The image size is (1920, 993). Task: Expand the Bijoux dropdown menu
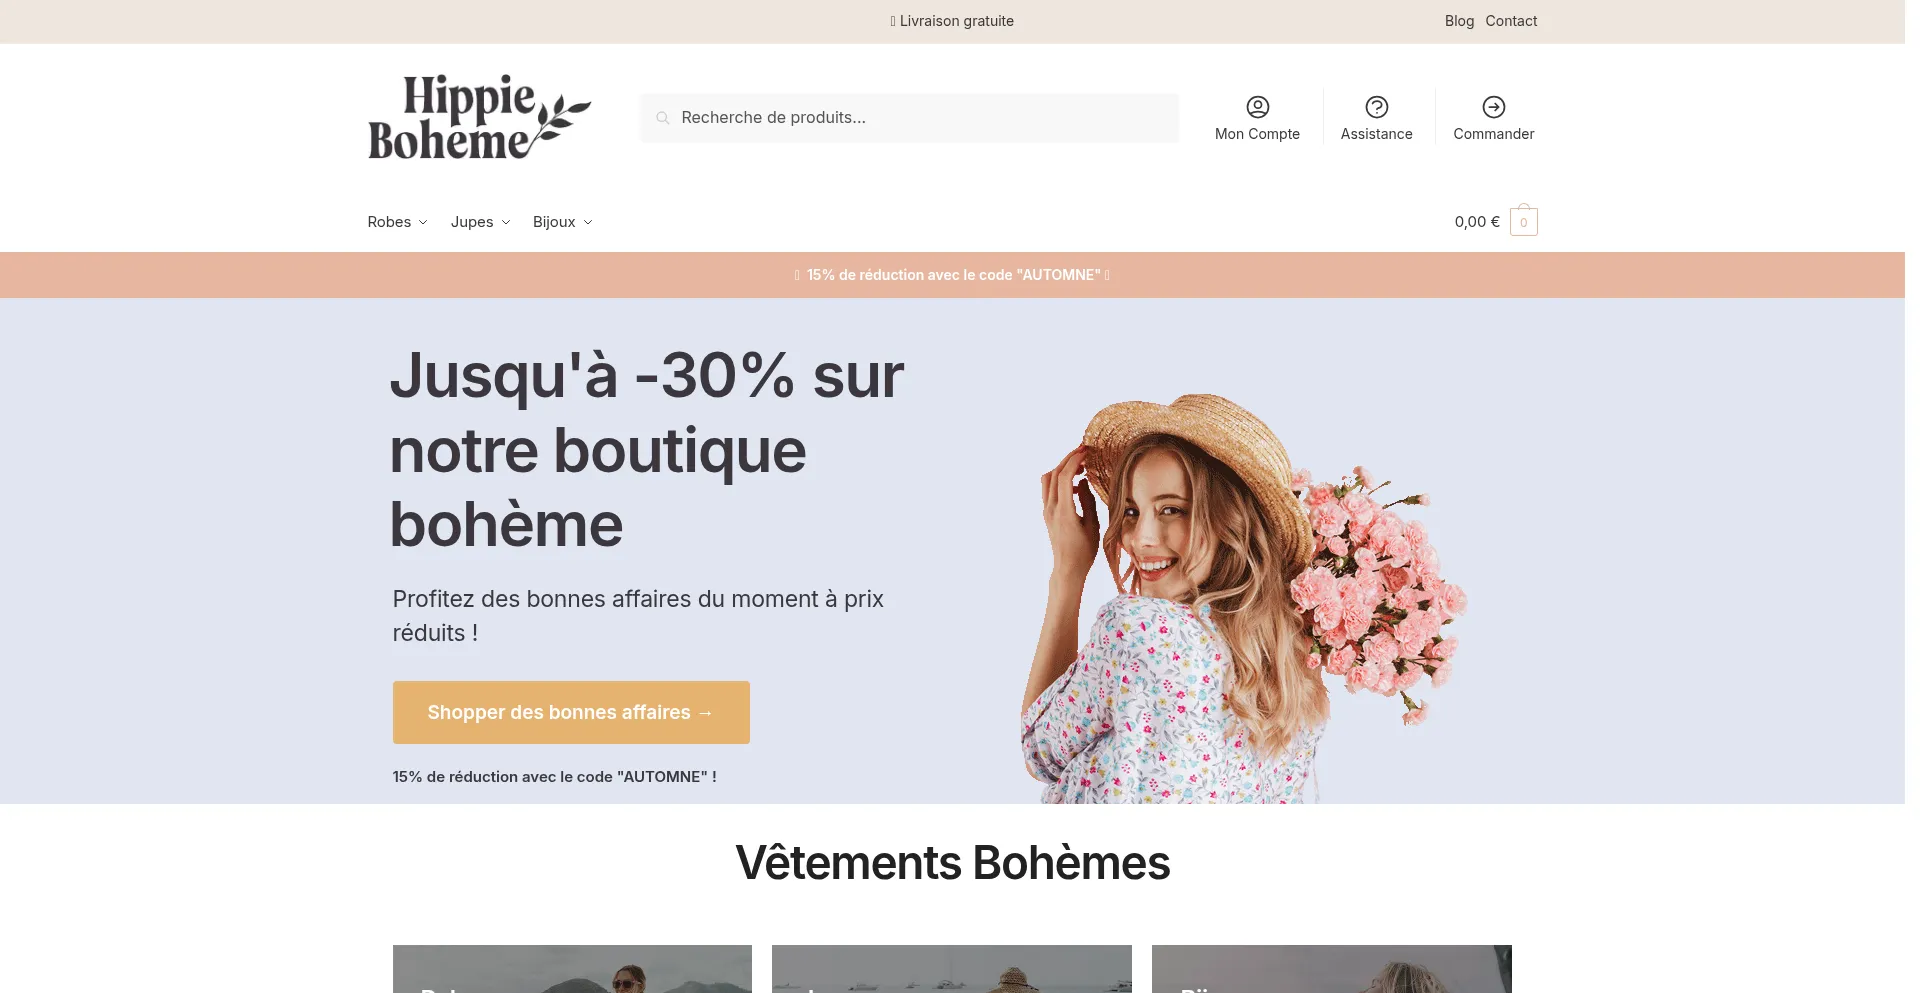562,222
